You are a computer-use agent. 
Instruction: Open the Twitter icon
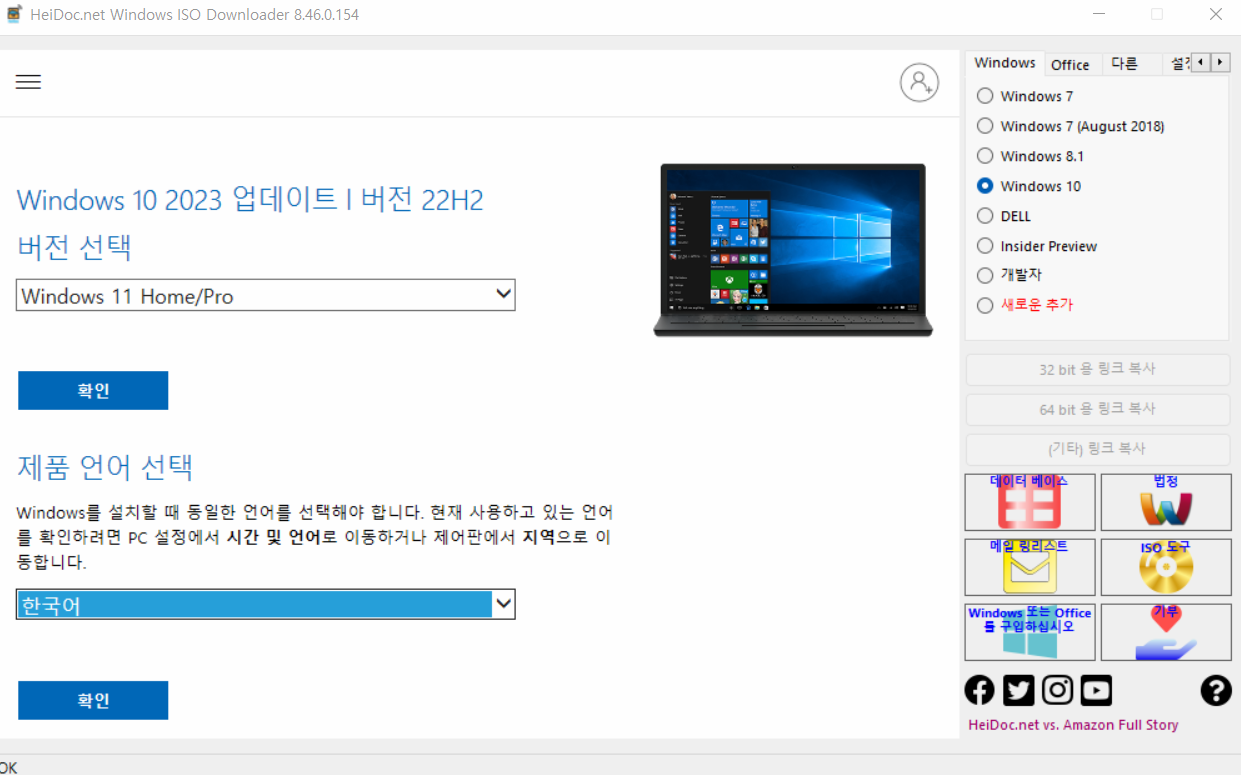click(x=1019, y=690)
